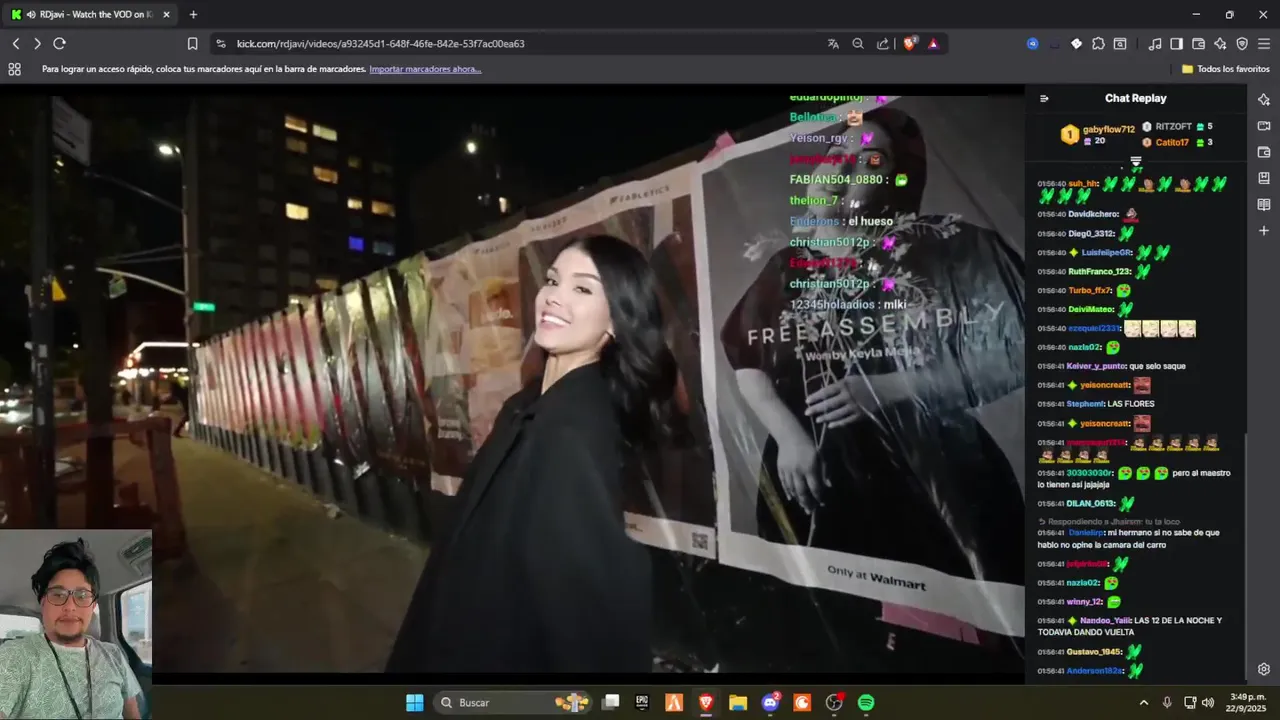Click chat username Davidkchero
The height and width of the screenshot is (720, 1280).
1093,214
